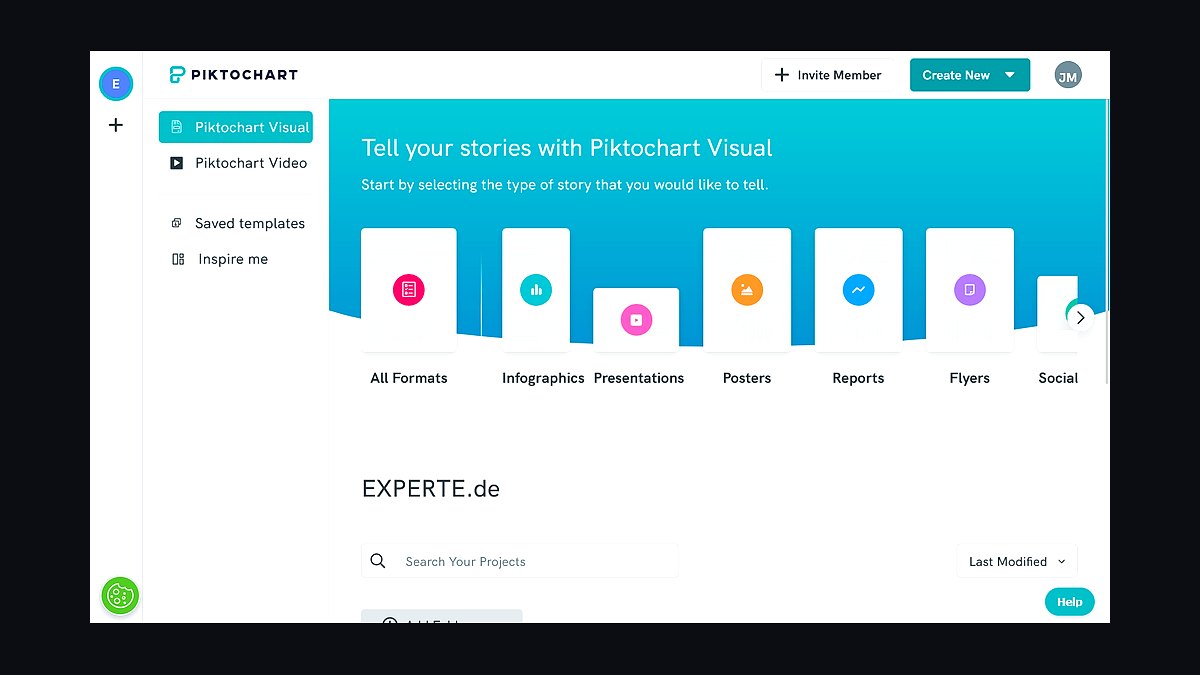Screen dimensions: 1200x675
Task: Click the Social label
Action: pyautogui.click(x=1058, y=378)
